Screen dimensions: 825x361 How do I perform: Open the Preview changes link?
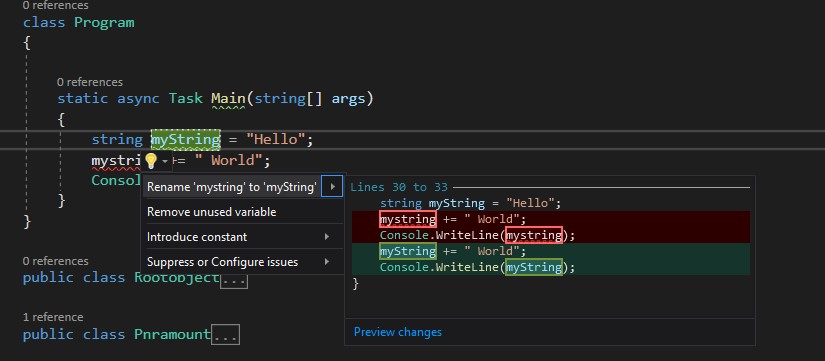pyautogui.click(x=398, y=332)
